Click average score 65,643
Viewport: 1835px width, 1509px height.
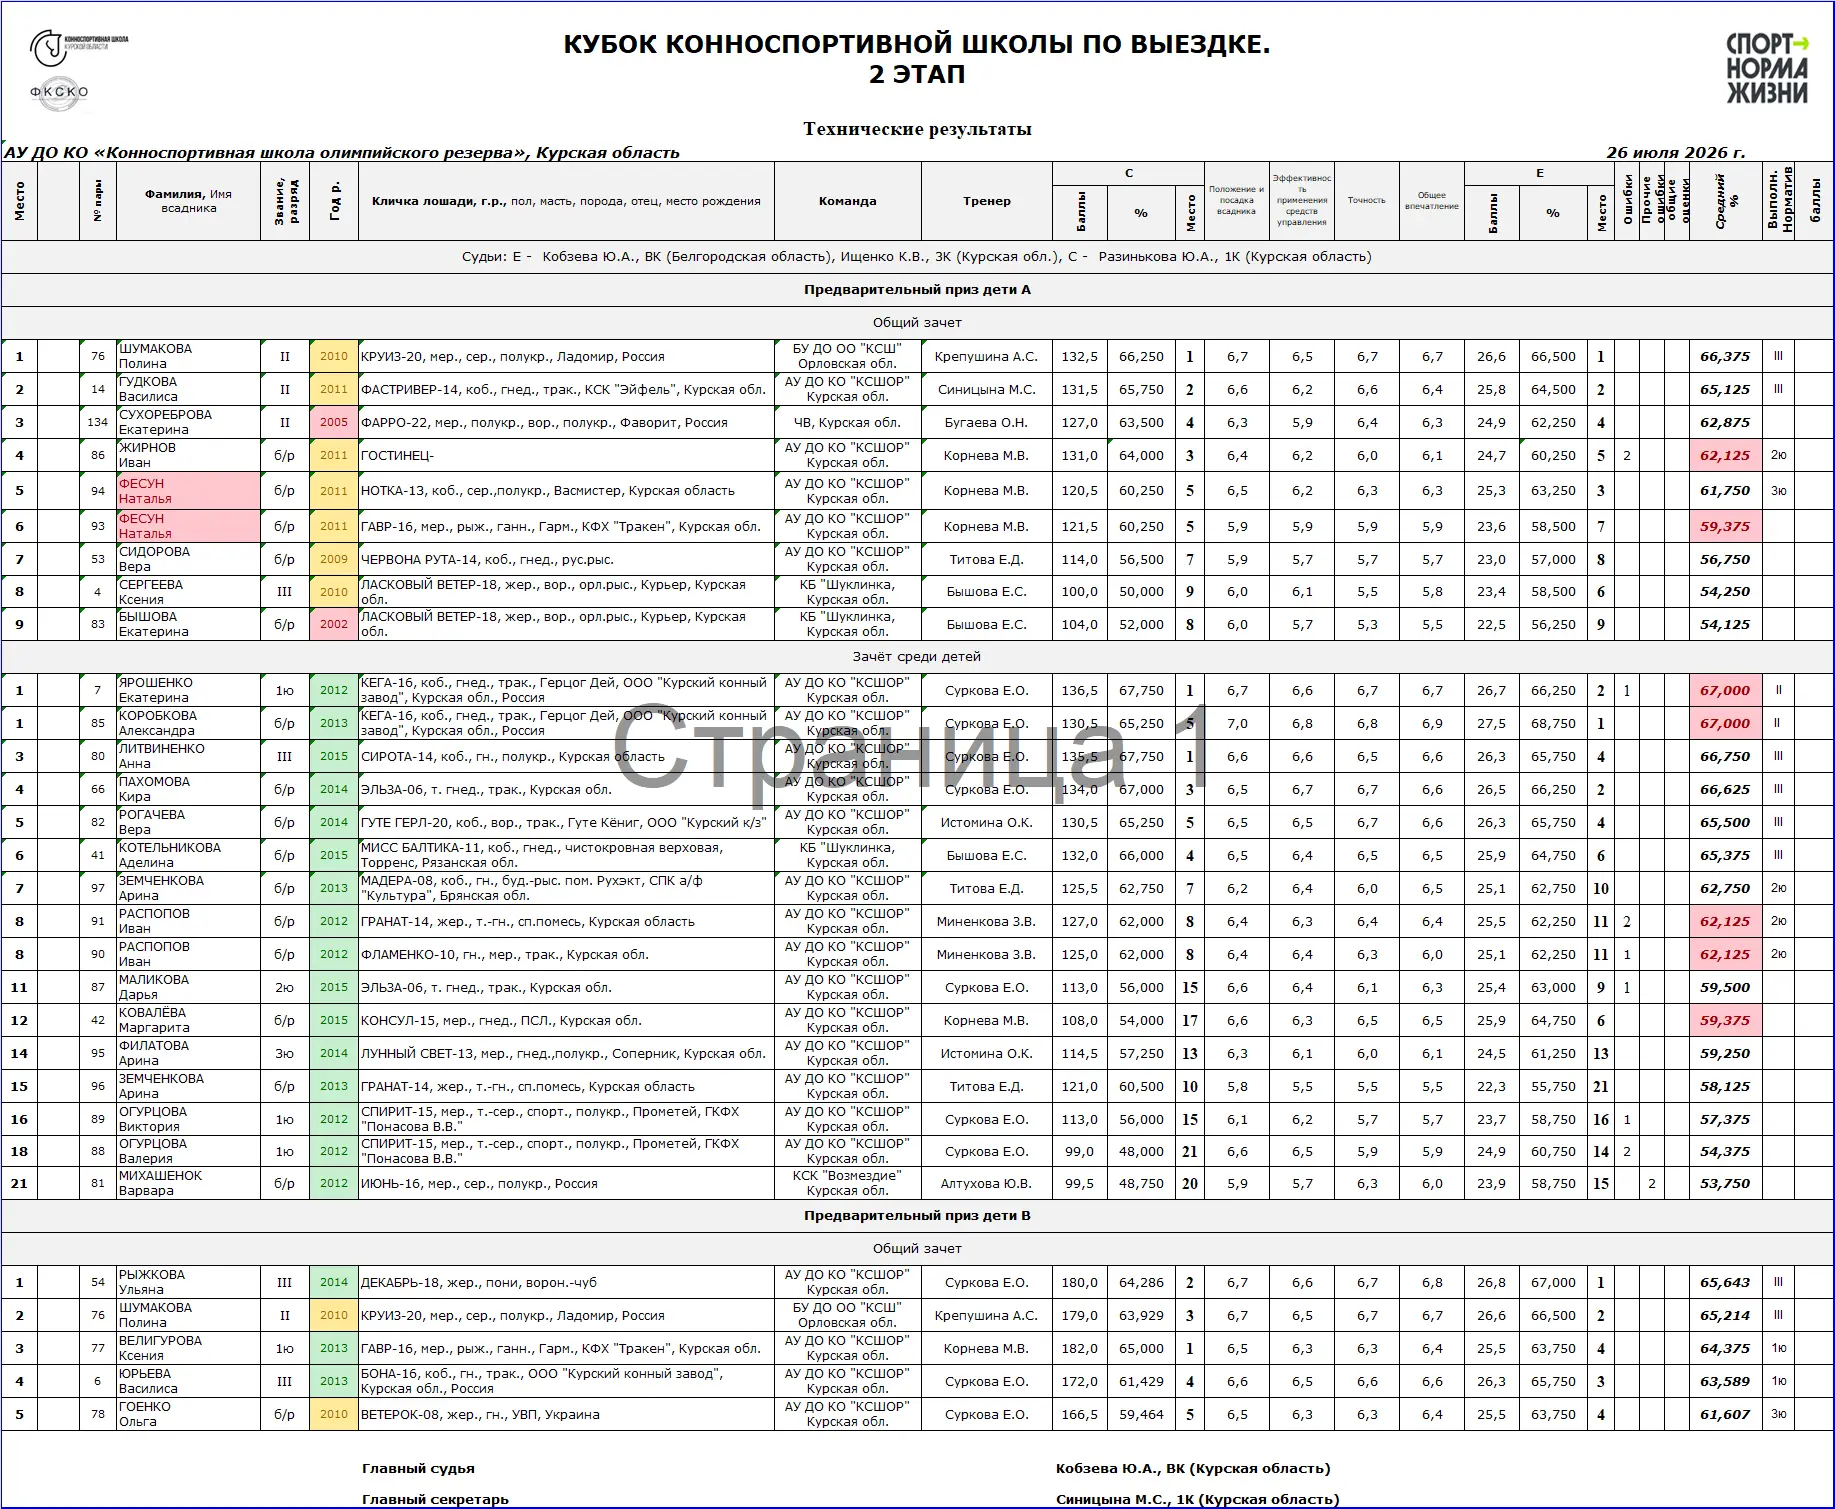(x=1727, y=1282)
